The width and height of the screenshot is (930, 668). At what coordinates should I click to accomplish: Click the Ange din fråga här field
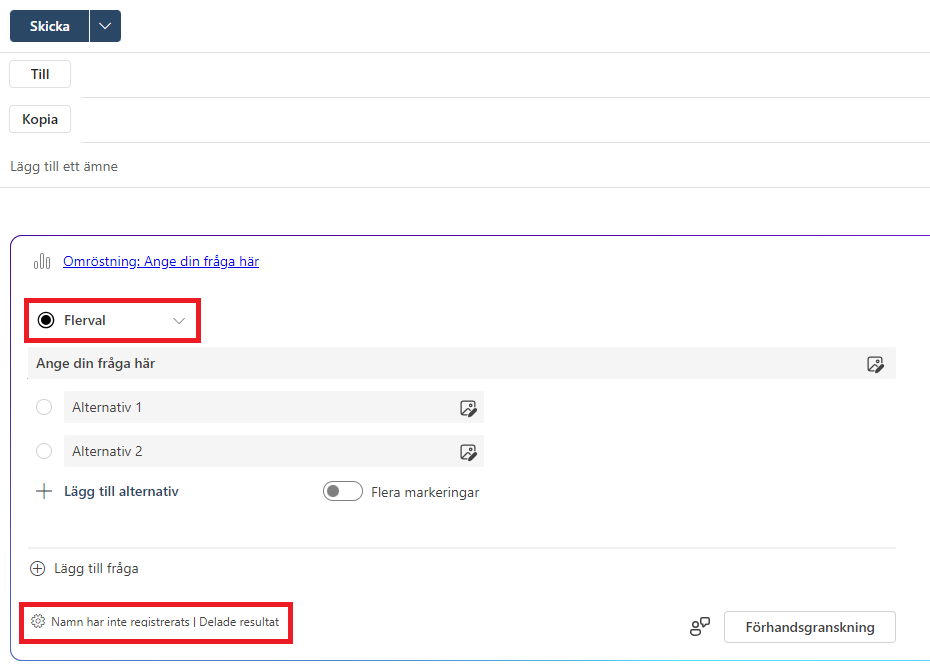click(445, 363)
